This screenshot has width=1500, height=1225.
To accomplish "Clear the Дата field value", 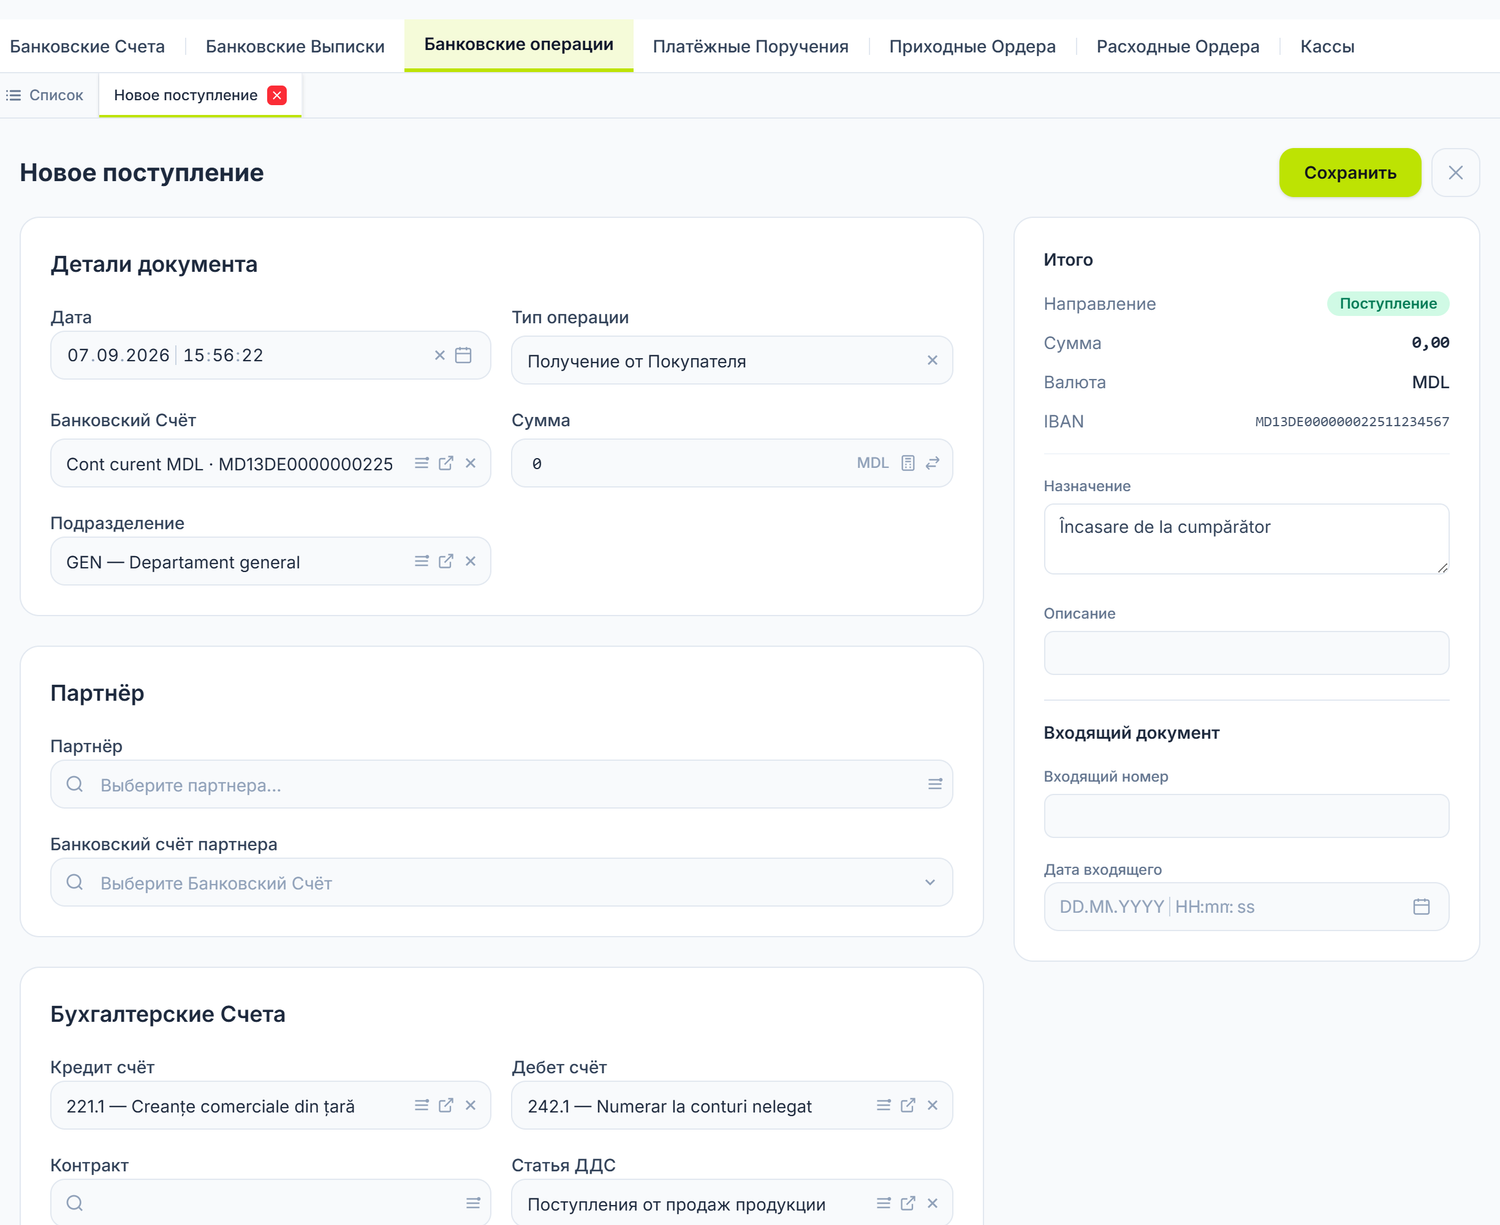I will click(439, 355).
